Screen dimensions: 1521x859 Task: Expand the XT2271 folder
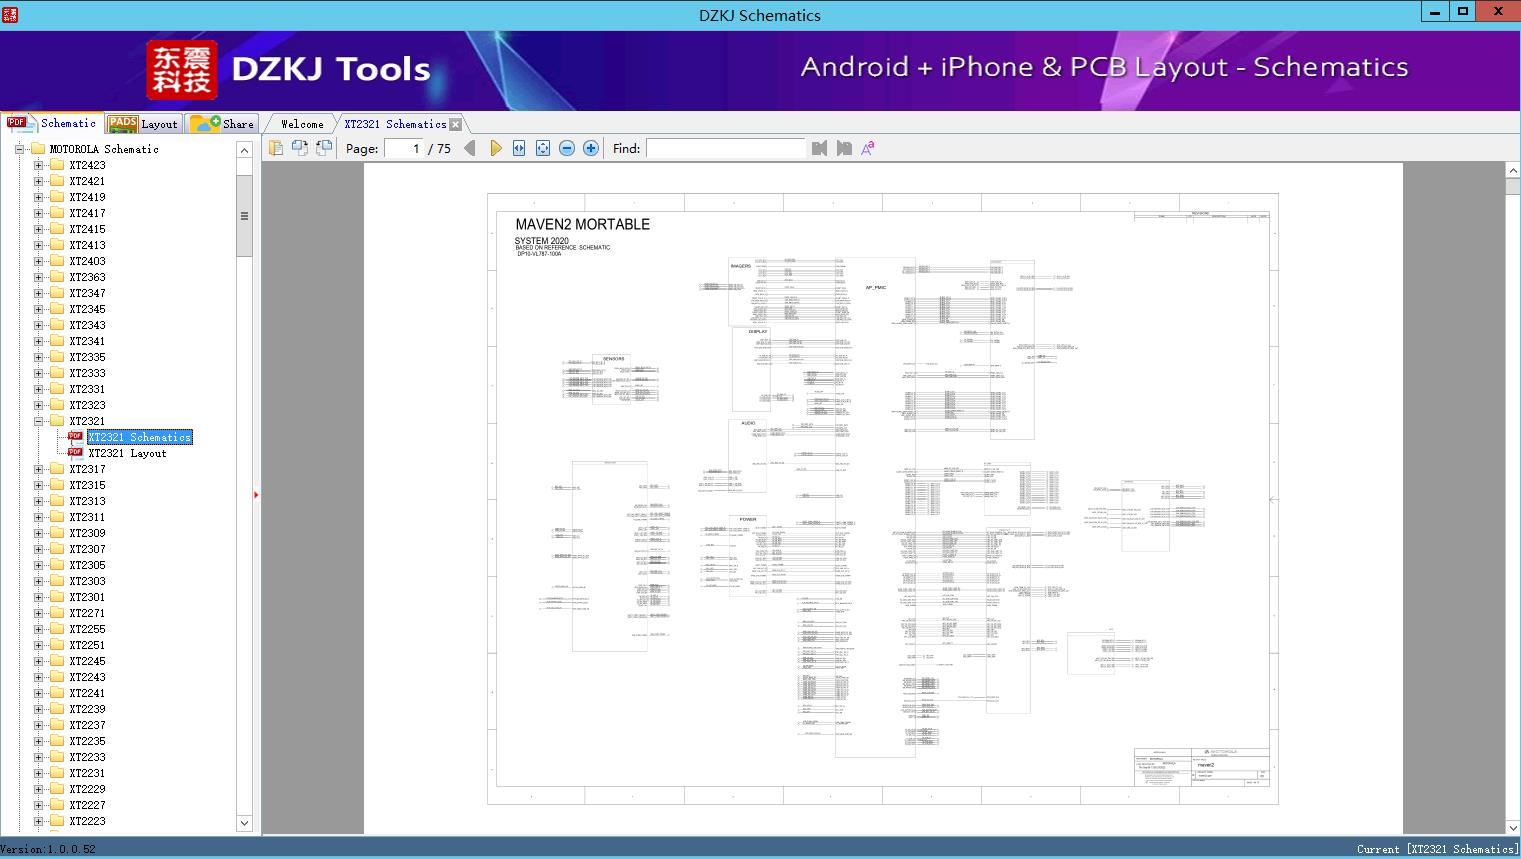pyautogui.click(x=38, y=613)
